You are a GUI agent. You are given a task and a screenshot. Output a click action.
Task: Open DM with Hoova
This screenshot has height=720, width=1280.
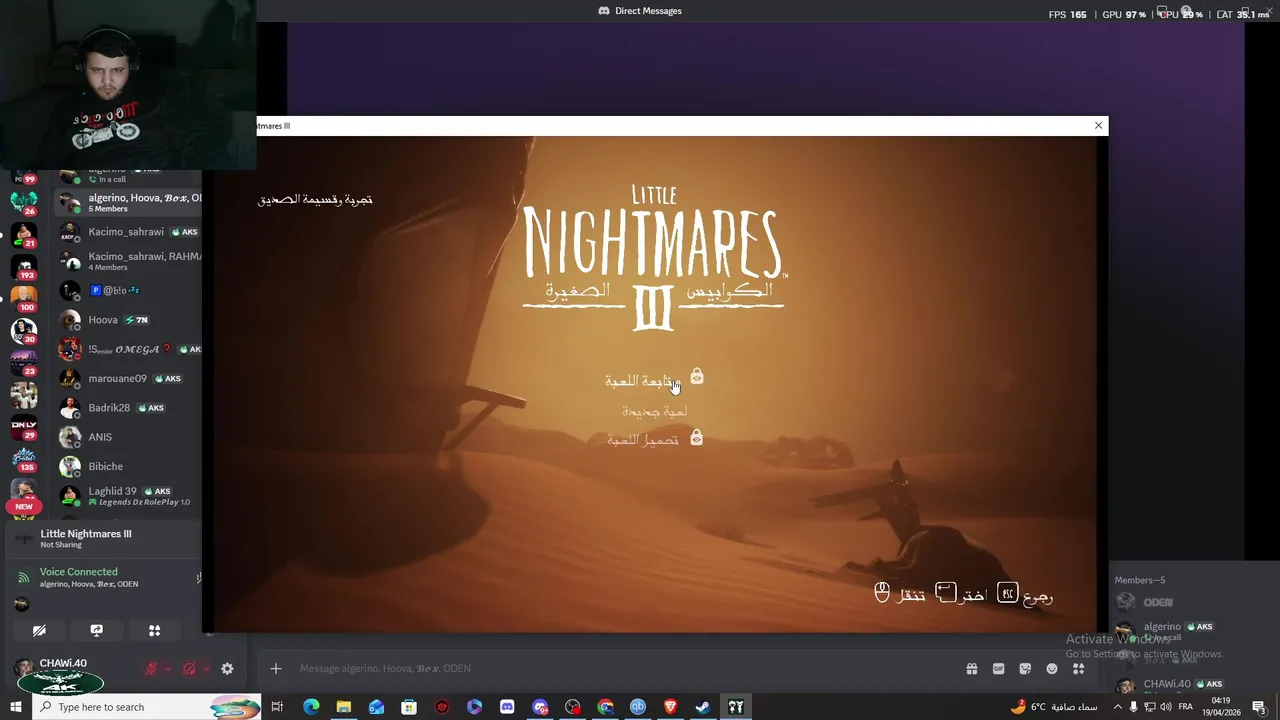click(128, 320)
